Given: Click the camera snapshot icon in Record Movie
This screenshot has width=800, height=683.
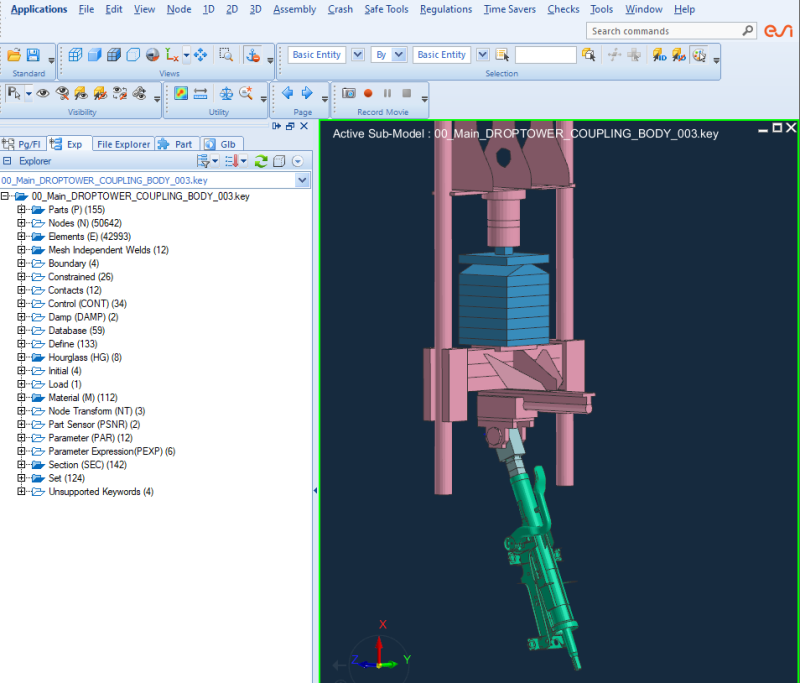Looking at the screenshot, I should pos(349,93).
